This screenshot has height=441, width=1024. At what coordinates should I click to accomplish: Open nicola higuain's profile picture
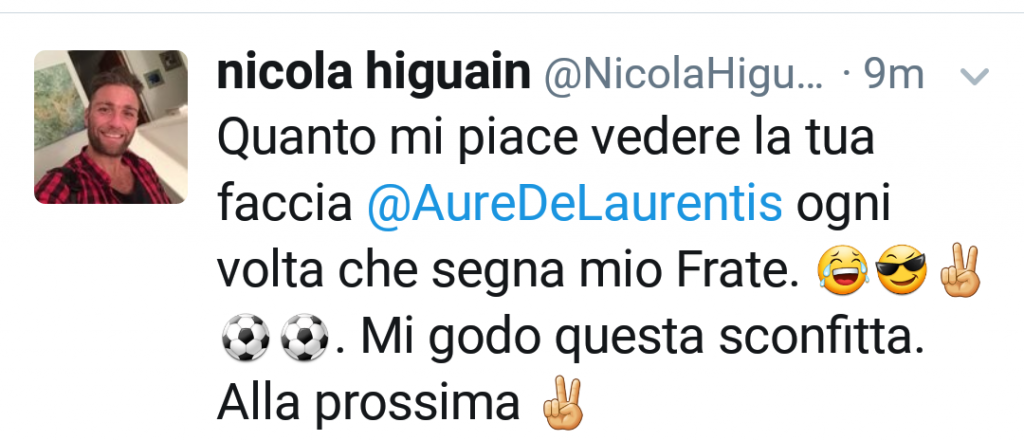click(111, 127)
